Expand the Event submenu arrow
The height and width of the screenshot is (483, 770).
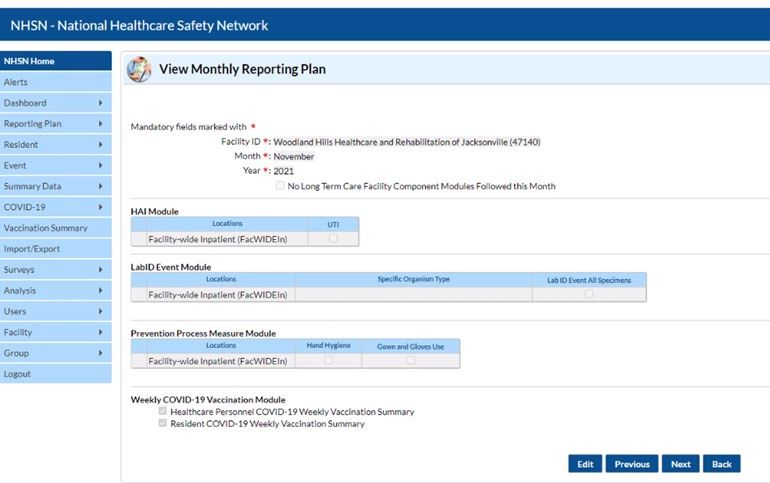pos(100,165)
